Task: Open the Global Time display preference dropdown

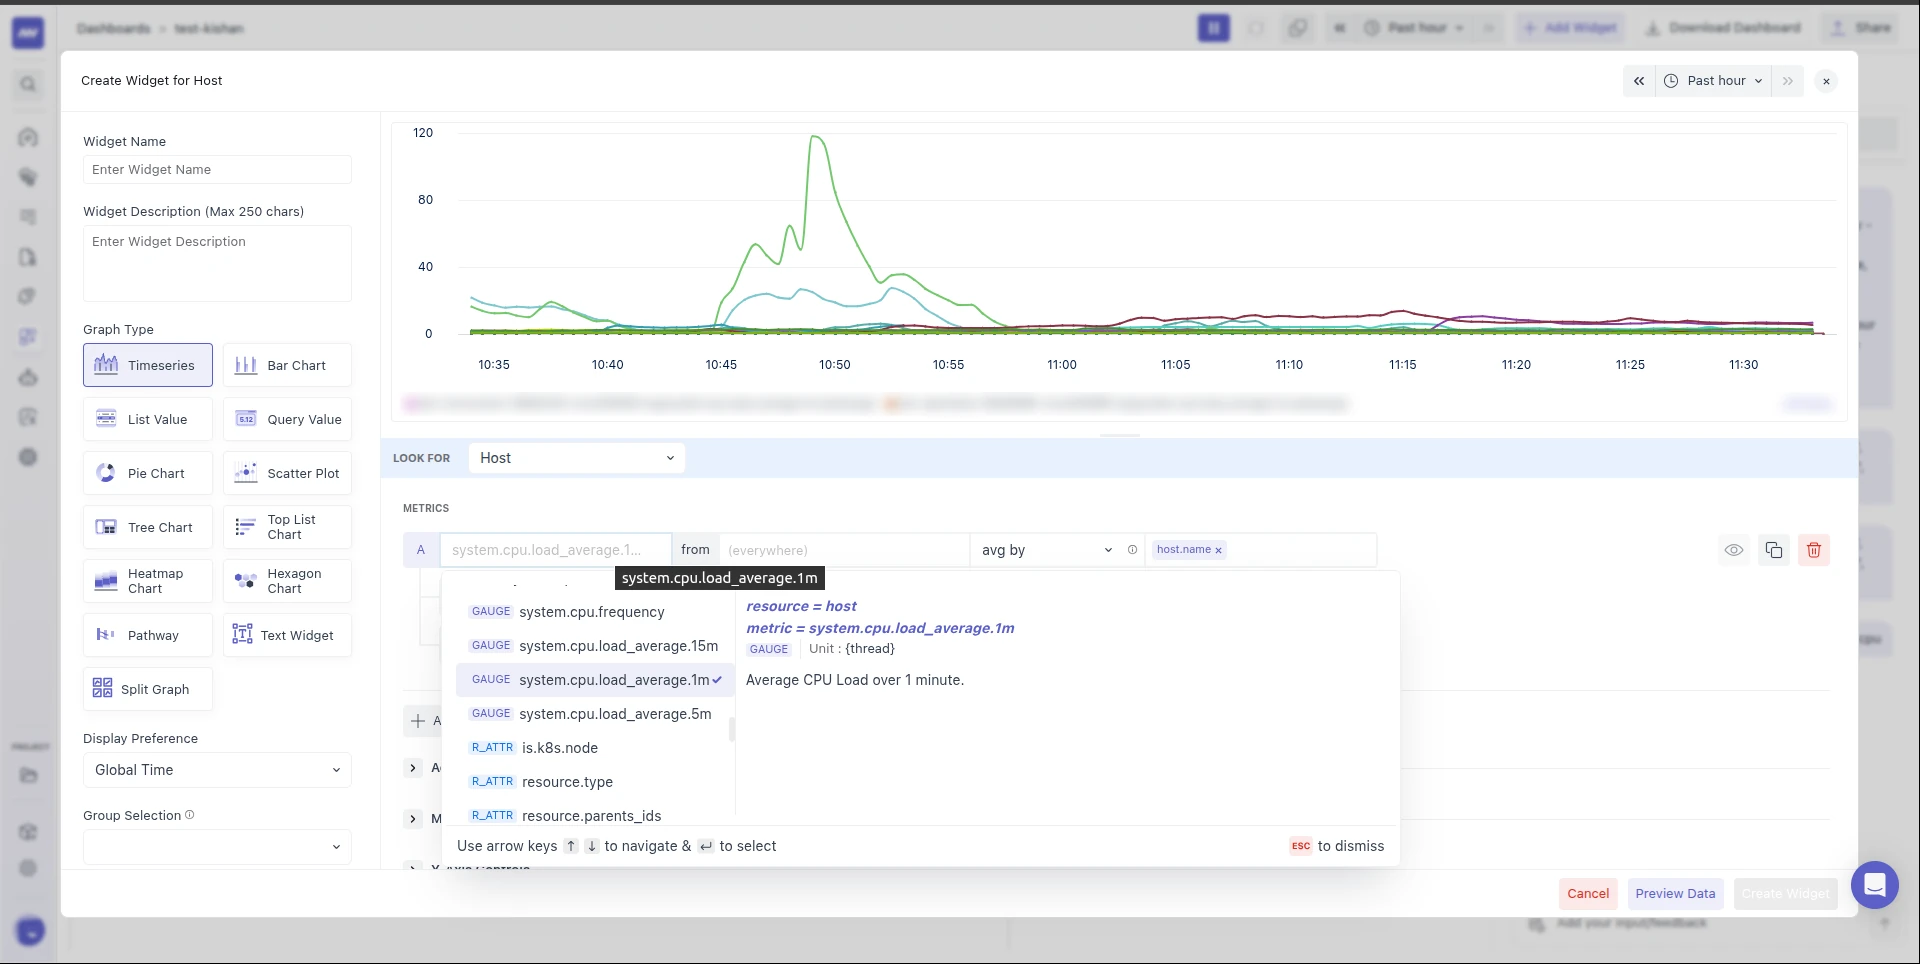Action: (217, 770)
